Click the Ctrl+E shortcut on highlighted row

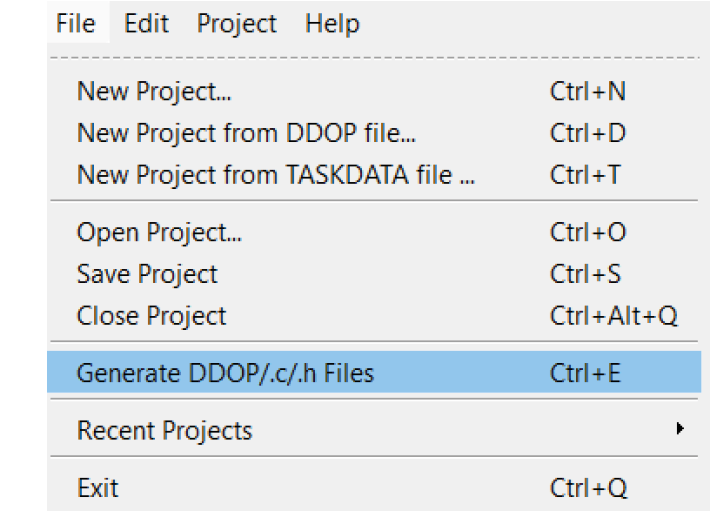(x=585, y=372)
